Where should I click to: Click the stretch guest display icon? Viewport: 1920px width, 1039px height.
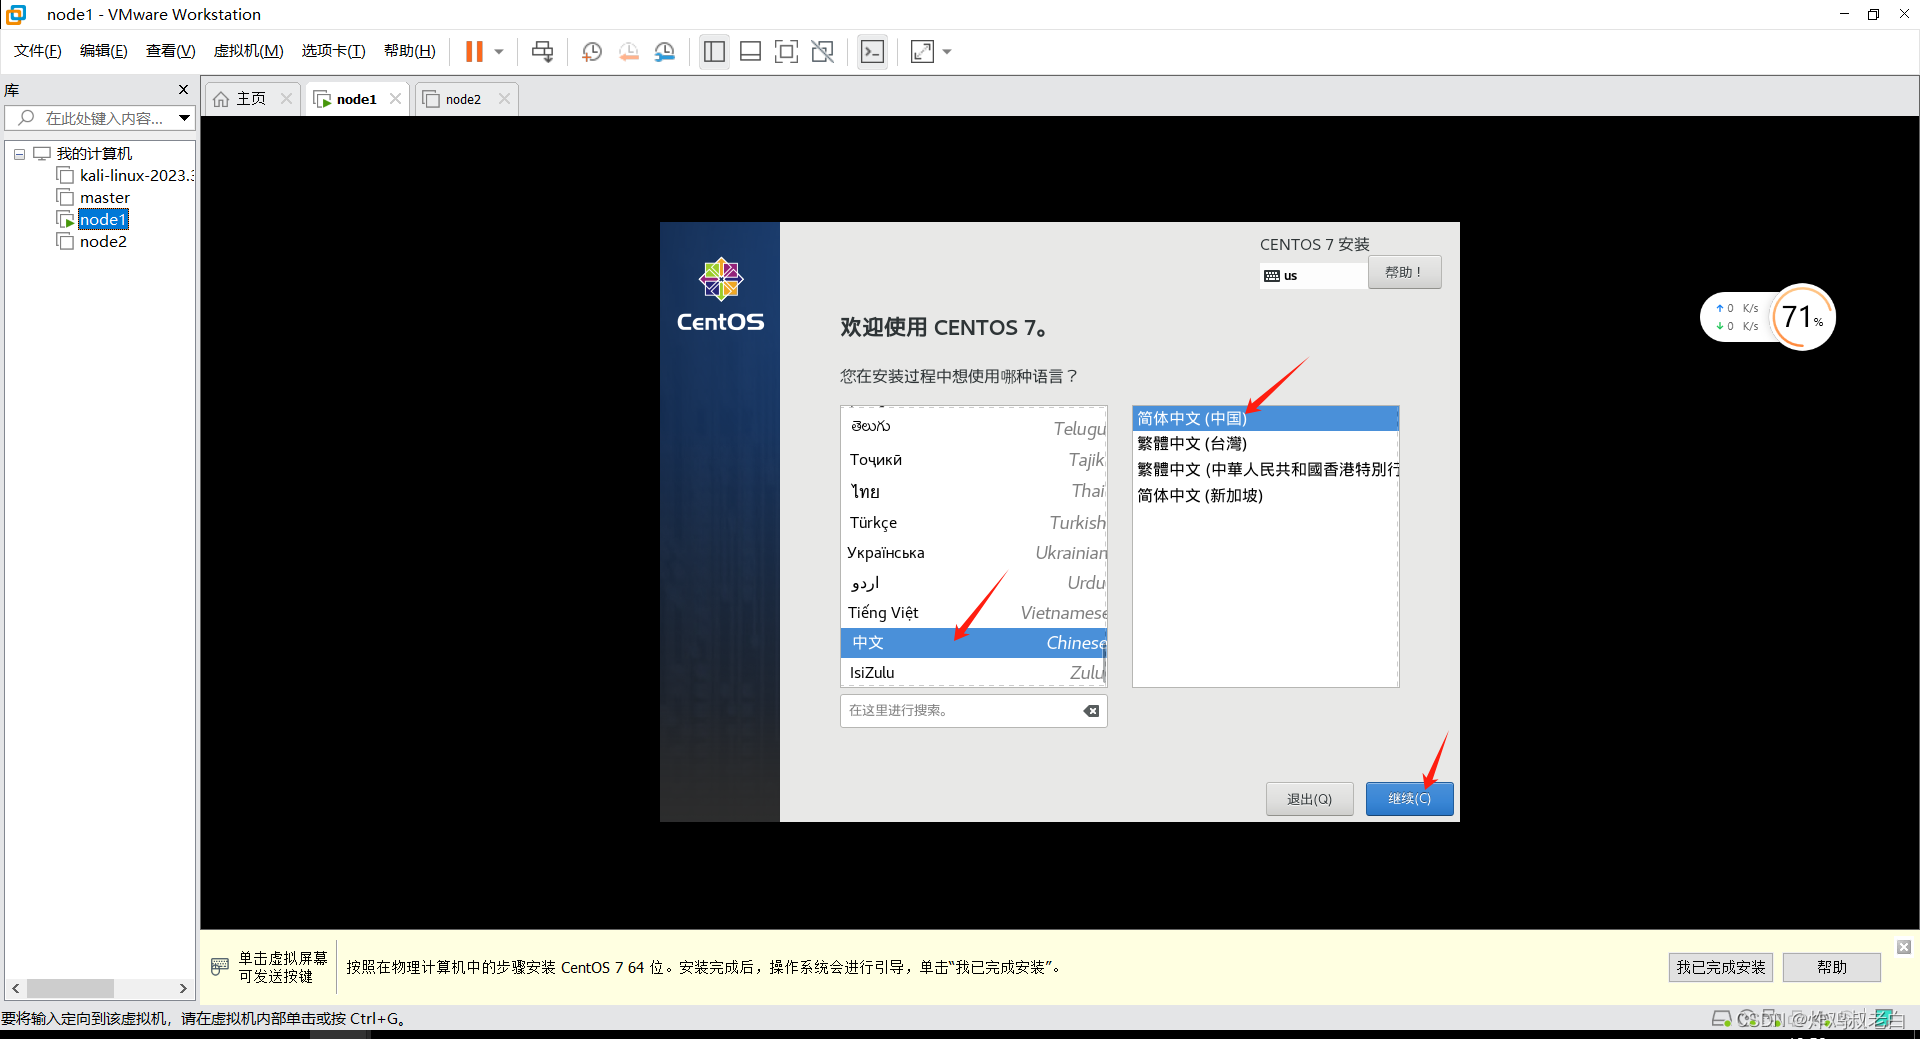click(922, 52)
